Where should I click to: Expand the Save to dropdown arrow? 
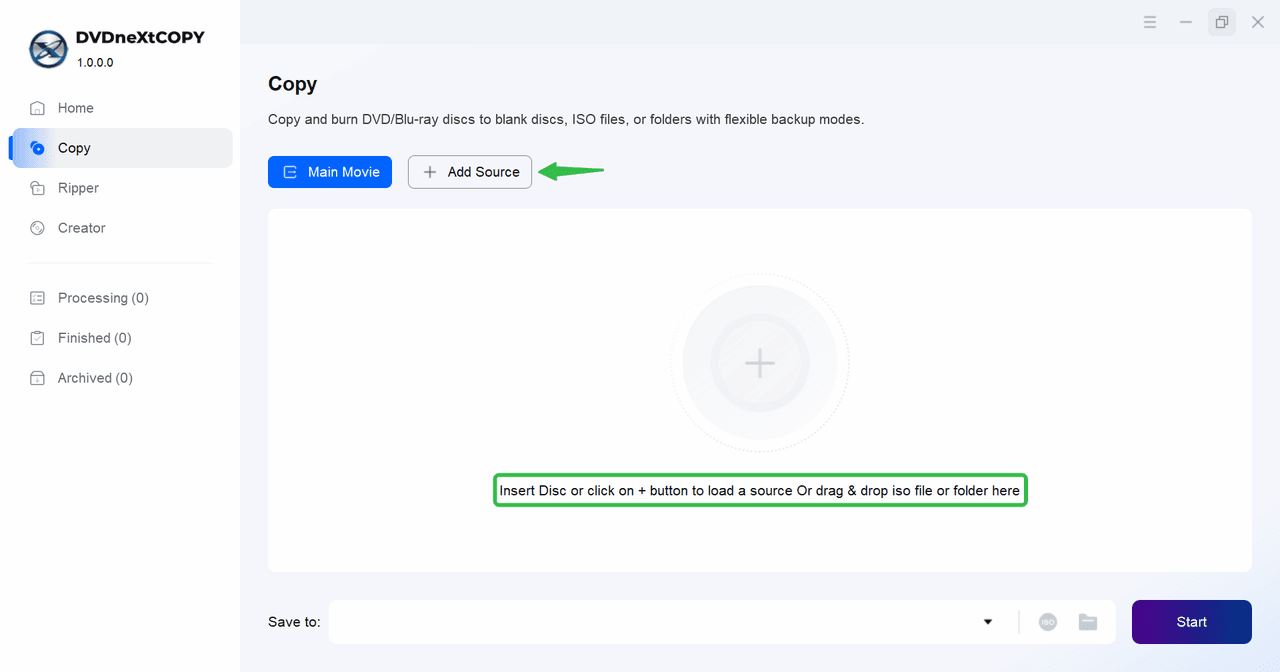tap(988, 622)
